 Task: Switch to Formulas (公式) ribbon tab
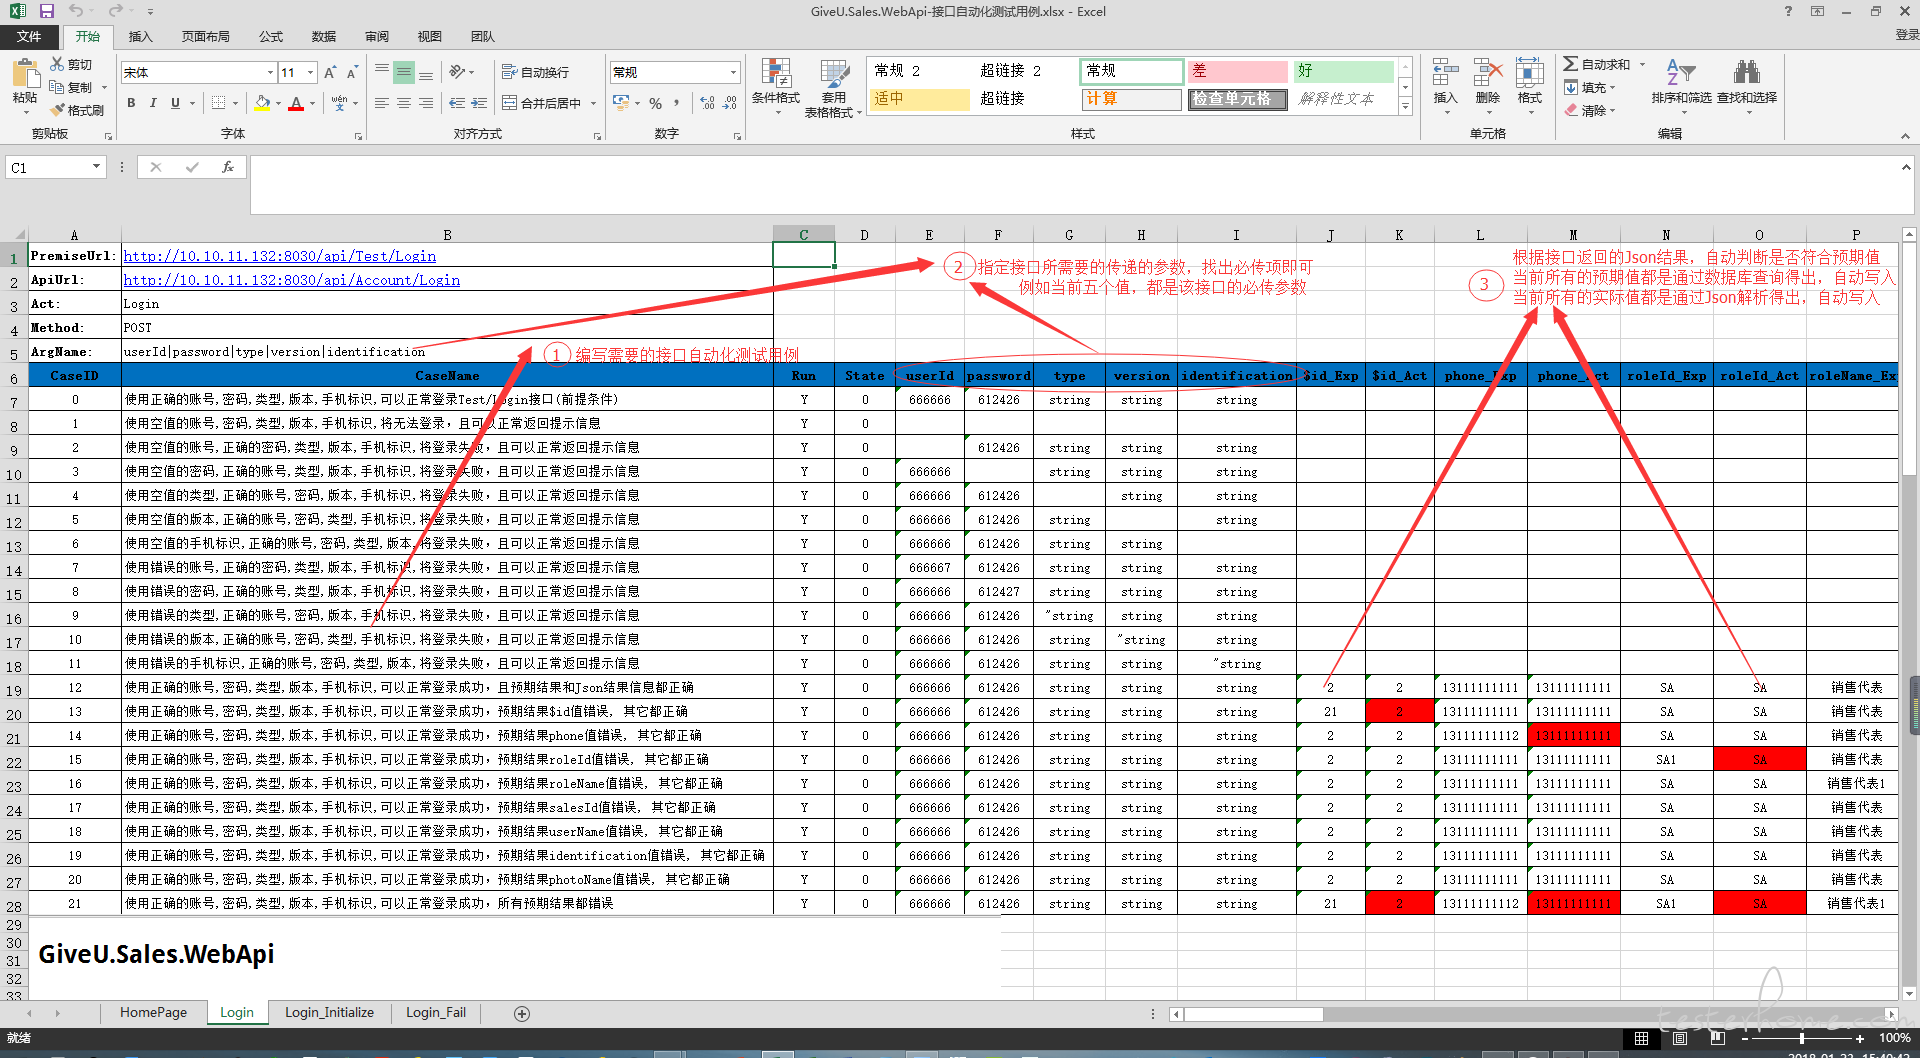tap(271, 36)
